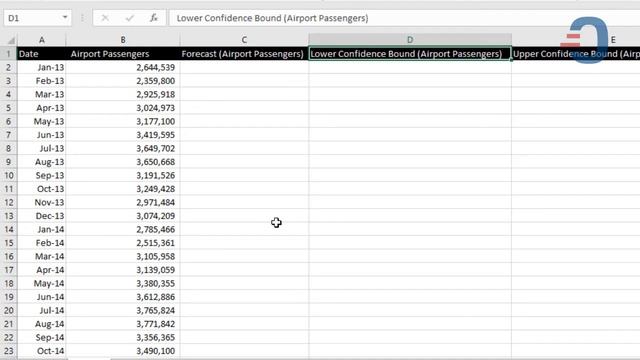Select the Aug-13 date cell
This screenshot has width=640, height=360.
[x=41, y=162]
